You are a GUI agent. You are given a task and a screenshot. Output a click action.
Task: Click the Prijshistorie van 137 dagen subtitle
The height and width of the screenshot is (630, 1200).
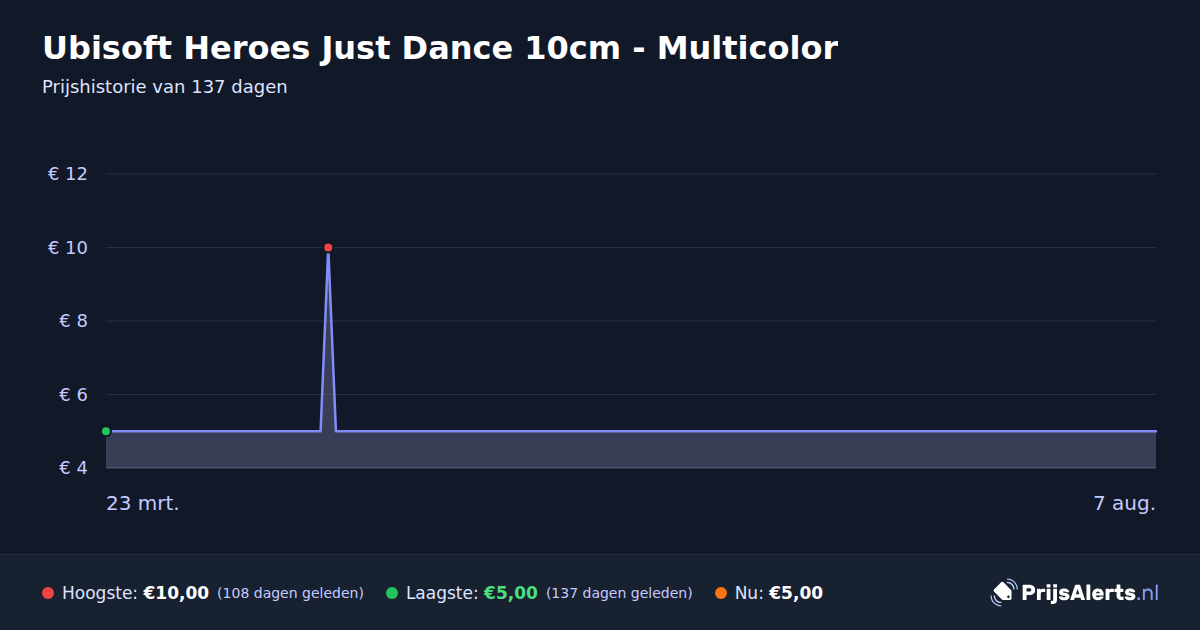pos(165,87)
